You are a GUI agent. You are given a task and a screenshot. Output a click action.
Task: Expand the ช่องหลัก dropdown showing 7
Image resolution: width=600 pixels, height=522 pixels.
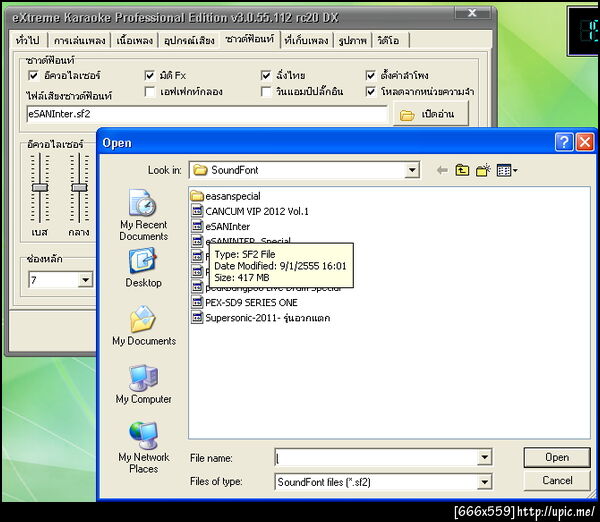pos(86,280)
